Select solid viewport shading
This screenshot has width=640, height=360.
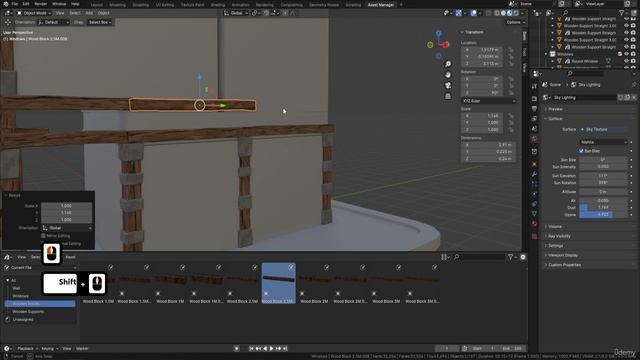coord(503,13)
